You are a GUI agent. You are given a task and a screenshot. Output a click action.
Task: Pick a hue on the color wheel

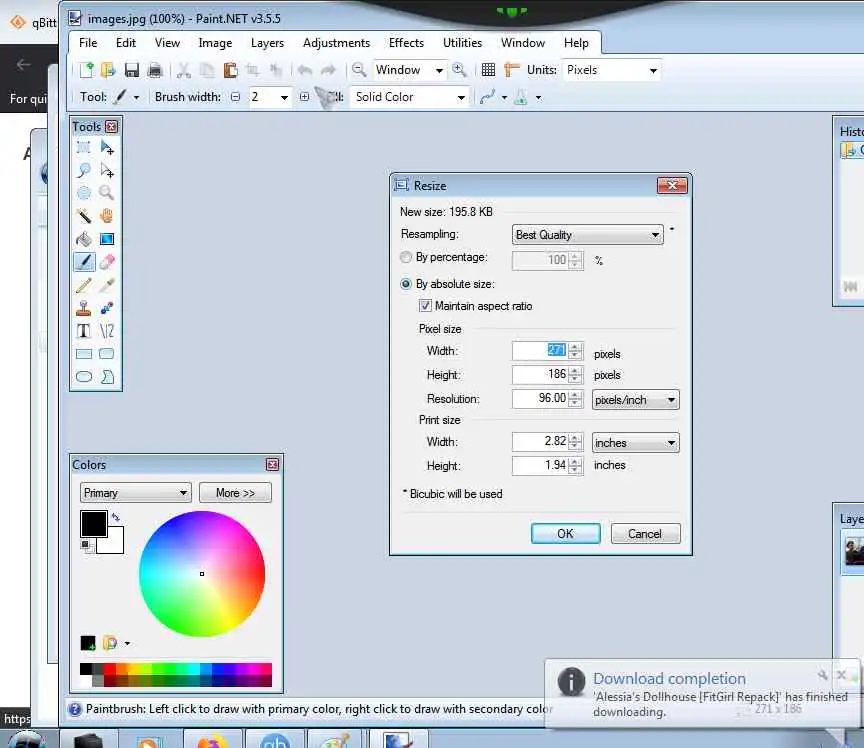(202, 574)
